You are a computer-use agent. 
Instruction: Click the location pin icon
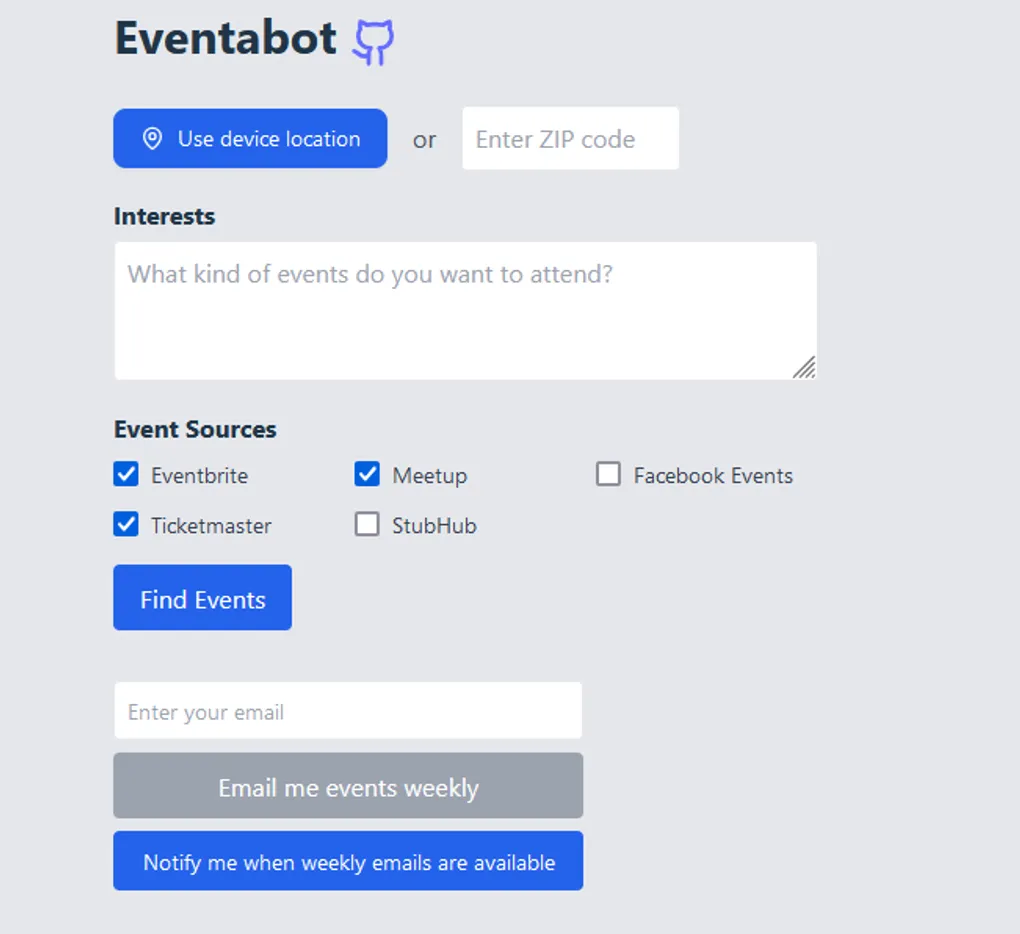coord(152,139)
